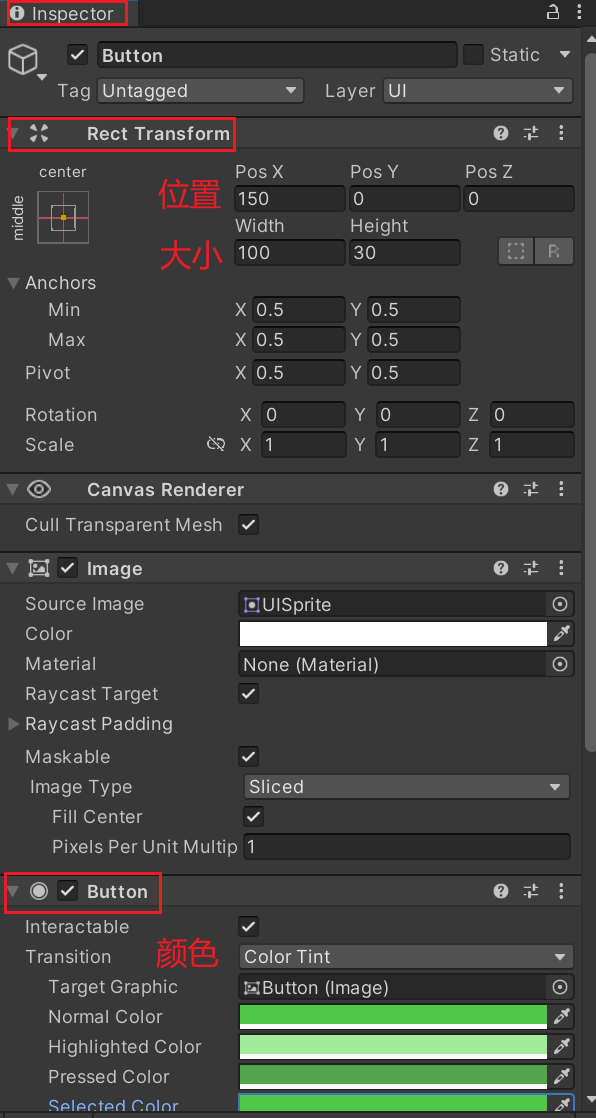This screenshot has width=596, height=1118.
Task: Open the Layer dropdown
Action: pos(478,91)
